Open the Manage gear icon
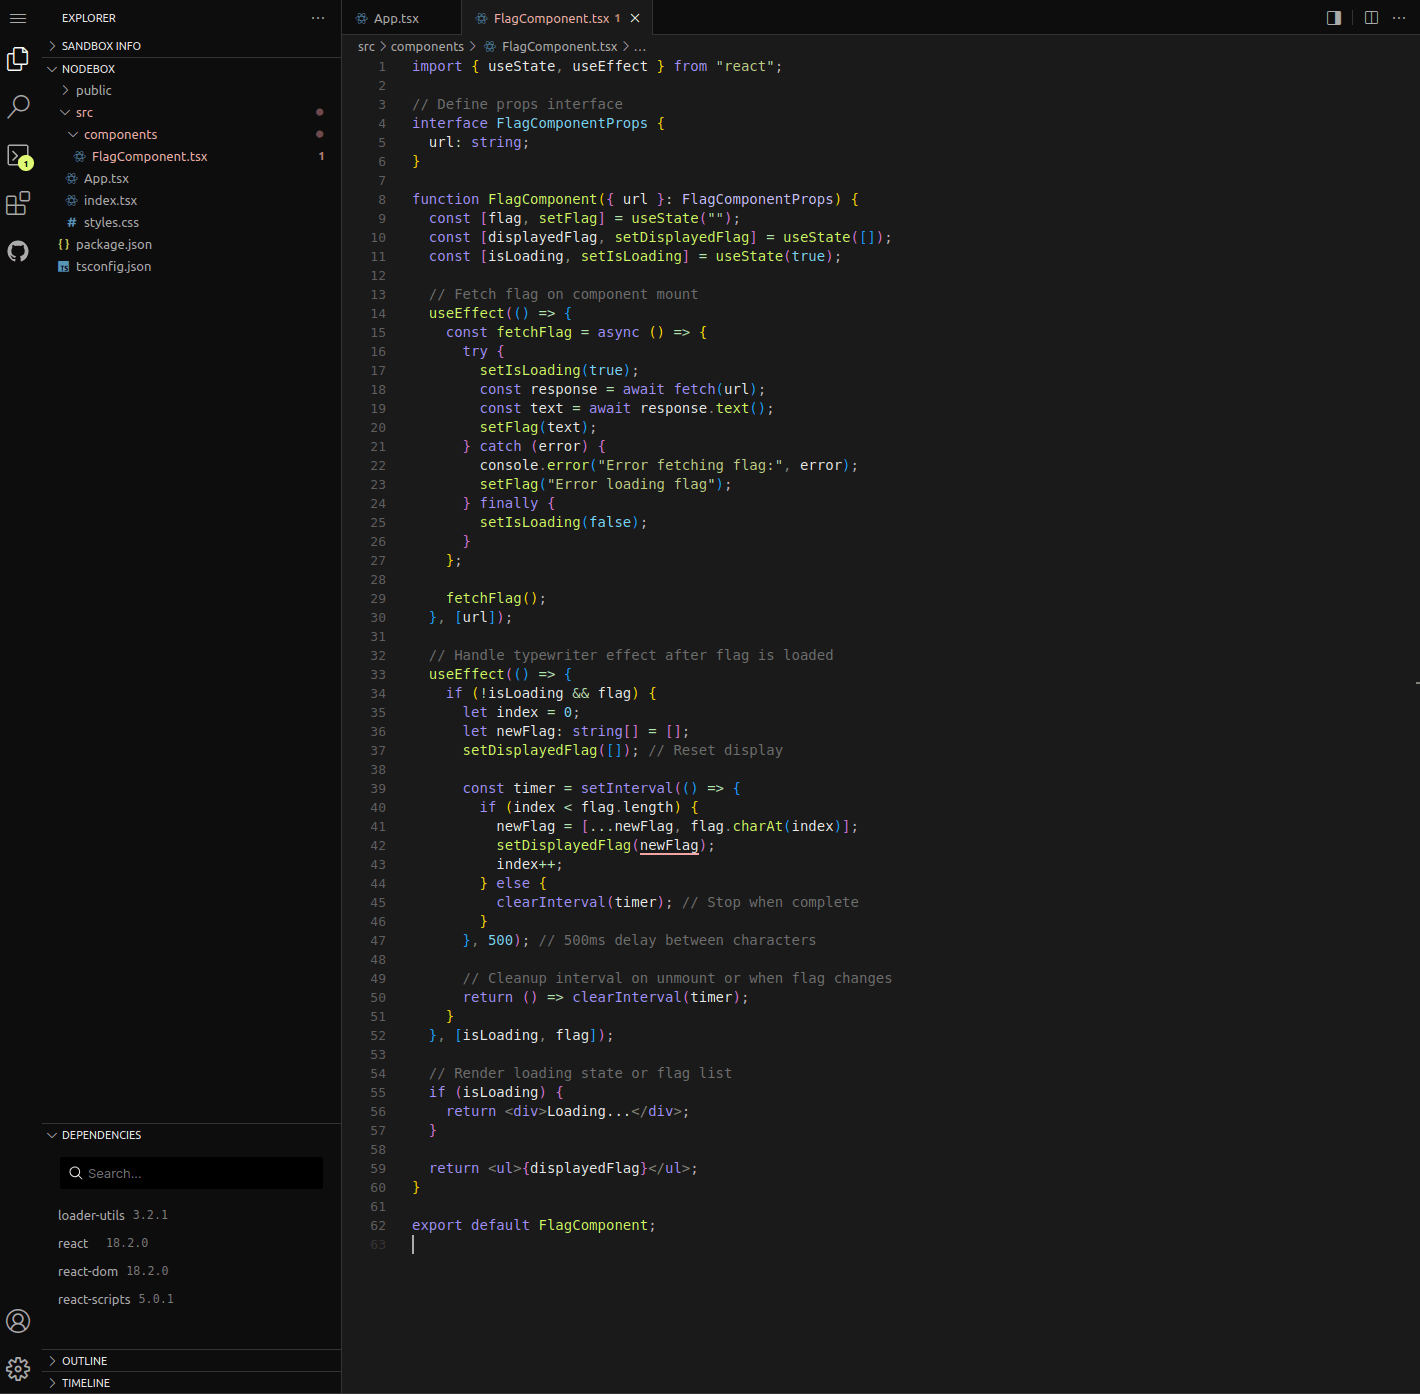Screen dimensions: 1420x1394 18,1369
